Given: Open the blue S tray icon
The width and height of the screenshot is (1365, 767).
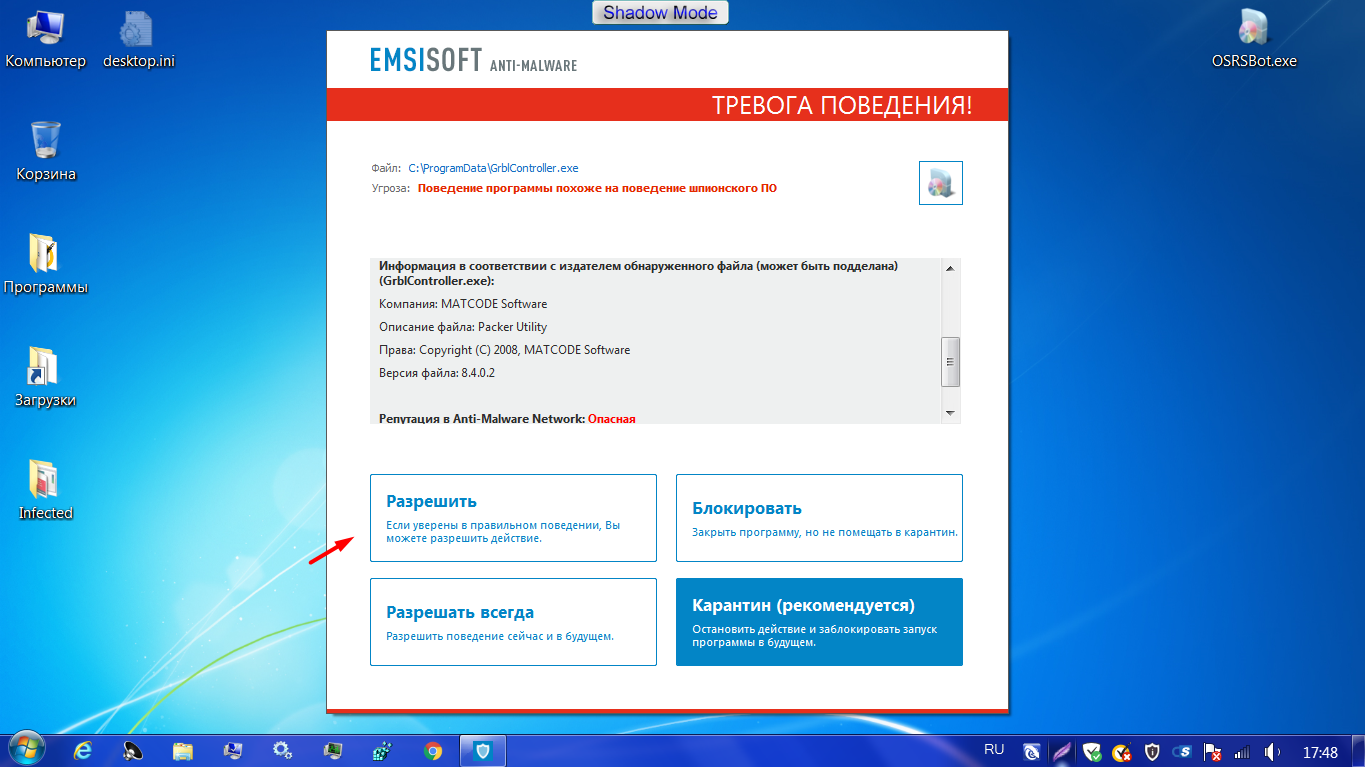Looking at the screenshot, I should coord(1183,751).
